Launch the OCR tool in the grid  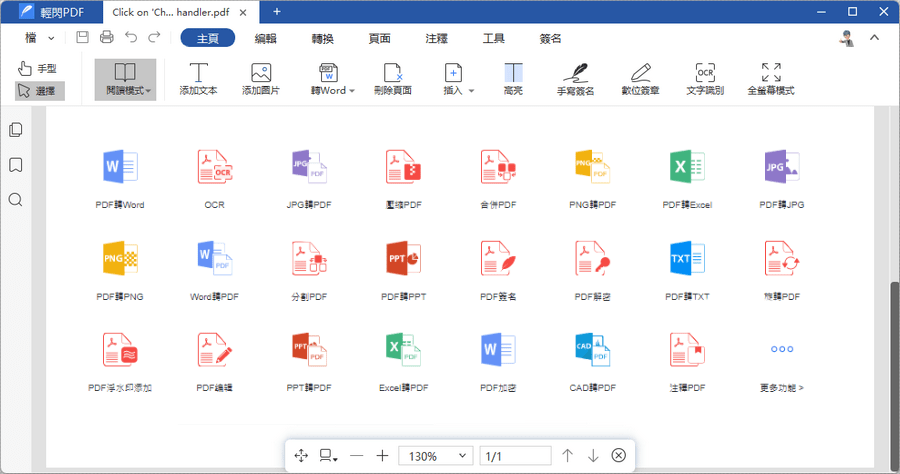coord(215,178)
